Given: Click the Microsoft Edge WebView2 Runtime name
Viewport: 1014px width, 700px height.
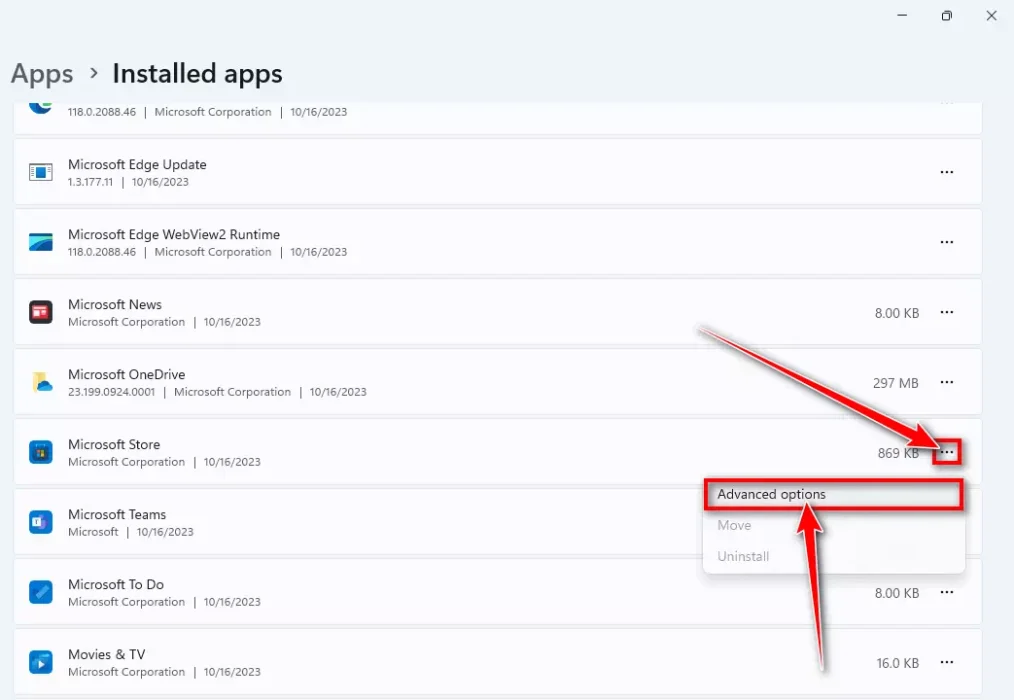Looking at the screenshot, I should (174, 234).
